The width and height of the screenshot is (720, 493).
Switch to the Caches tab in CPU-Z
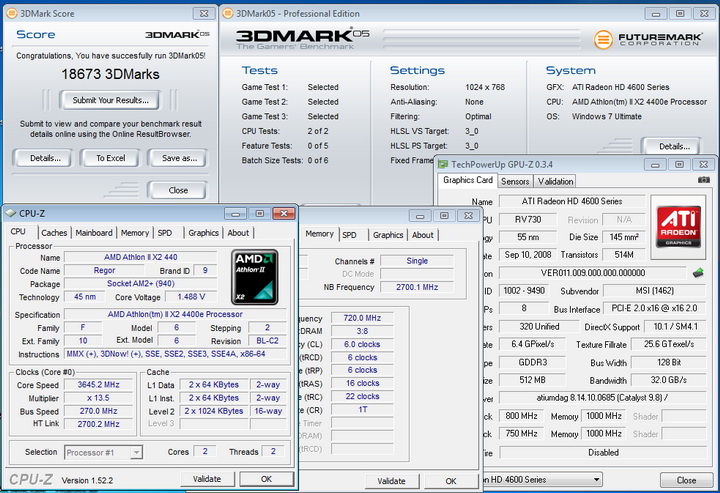(x=54, y=233)
